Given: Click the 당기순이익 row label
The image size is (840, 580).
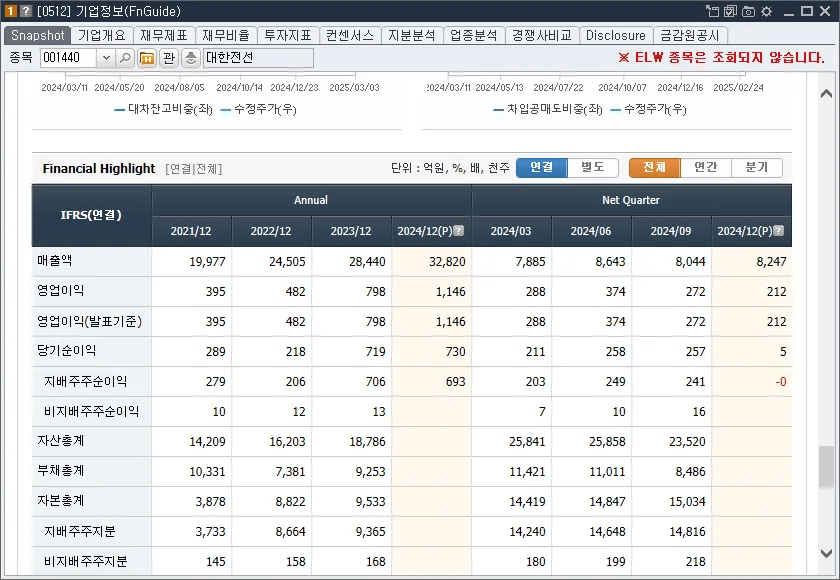Looking at the screenshot, I should click(66, 351).
